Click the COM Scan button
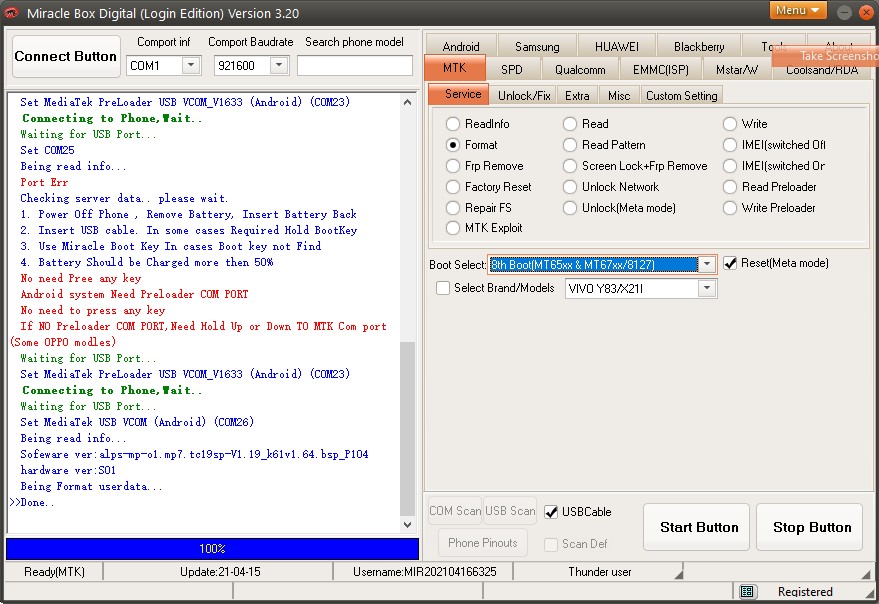879x604 pixels. click(455, 510)
